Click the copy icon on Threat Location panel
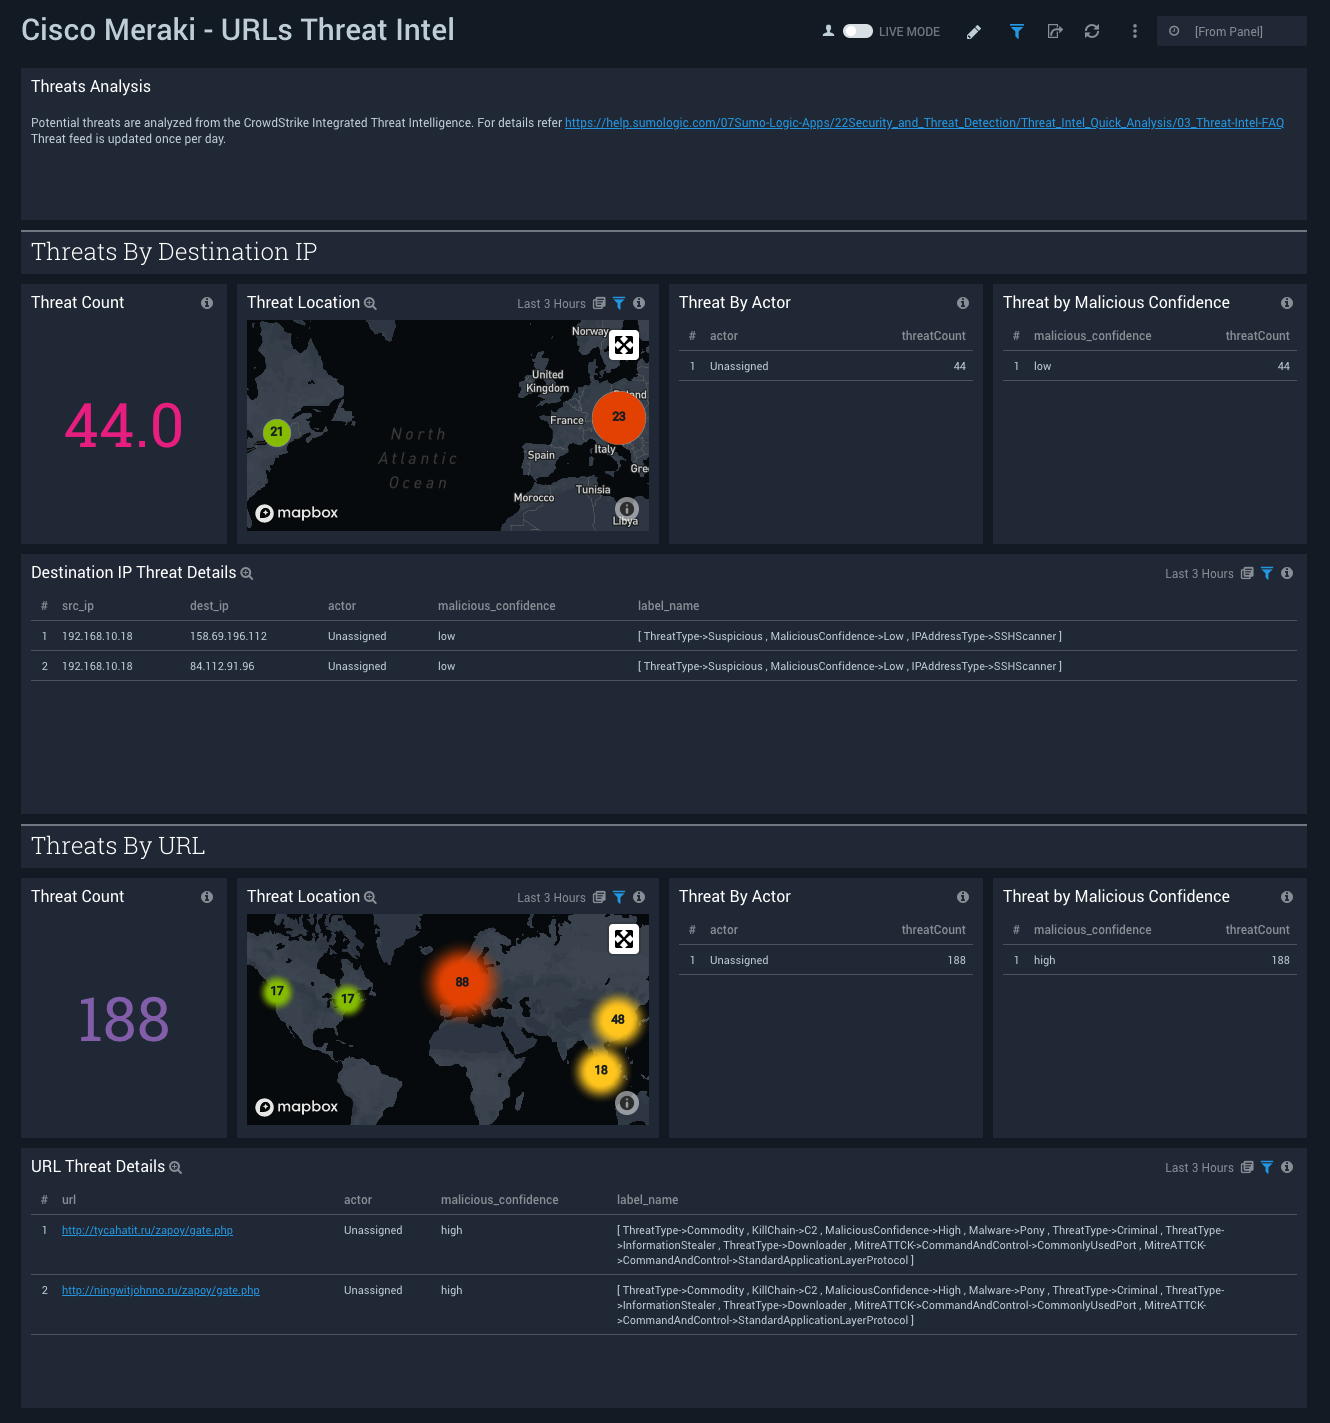This screenshot has height=1423, width=1330. pyautogui.click(x=599, y=303)
